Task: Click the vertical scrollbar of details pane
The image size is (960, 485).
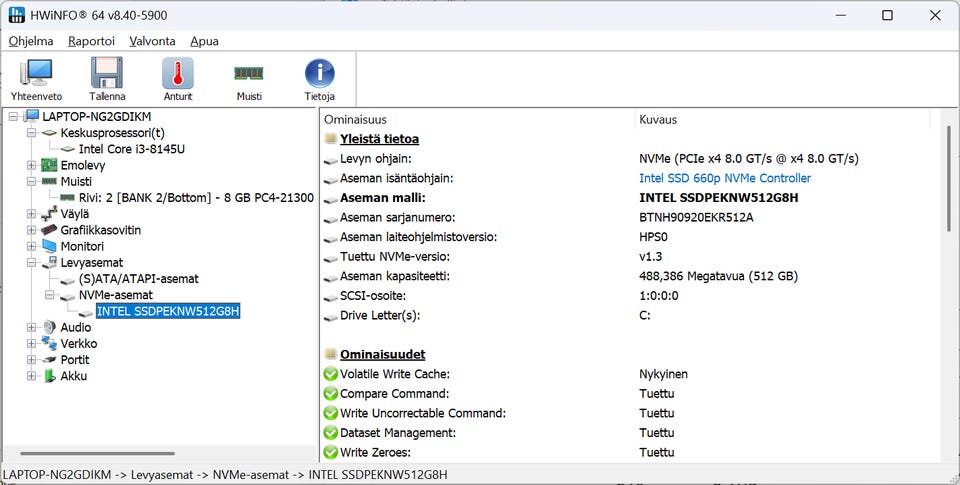Action: 950,178
